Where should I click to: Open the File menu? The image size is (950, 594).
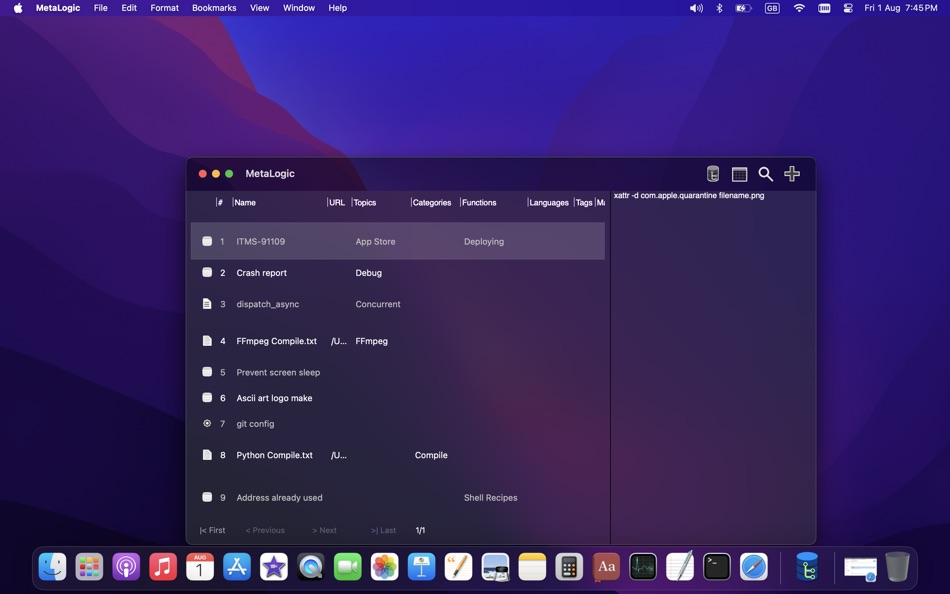coord(101,8)
